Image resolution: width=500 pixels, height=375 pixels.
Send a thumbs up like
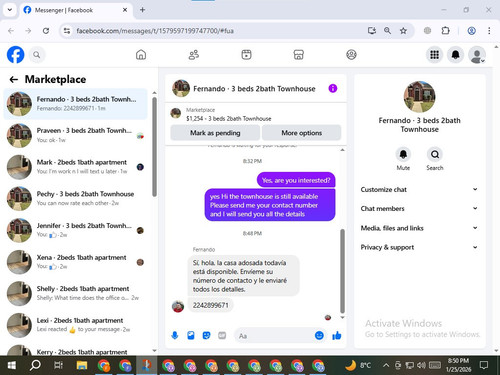pyautogui.click(x=337, y=335)
